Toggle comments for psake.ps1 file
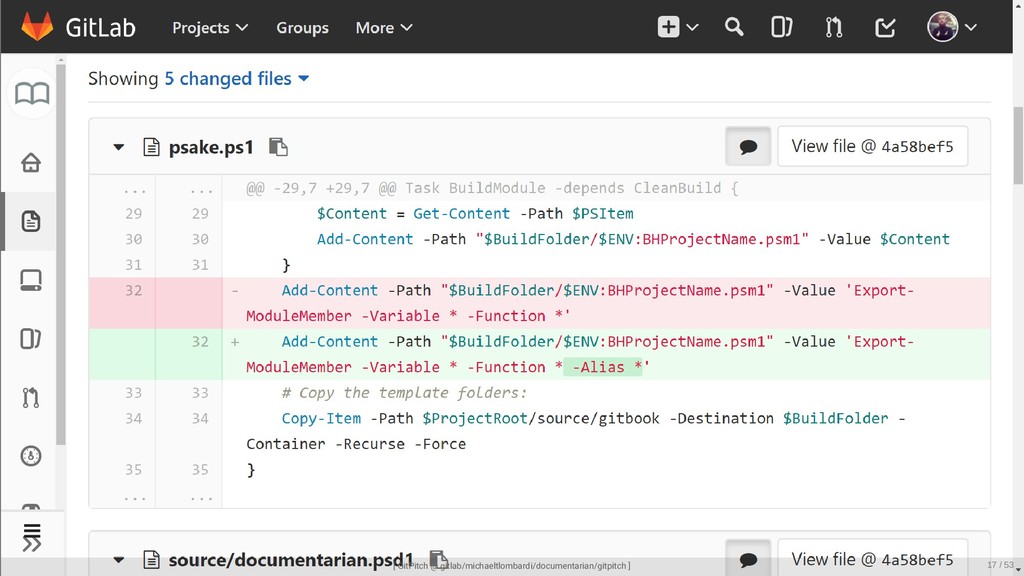 (x=748, y=147)
